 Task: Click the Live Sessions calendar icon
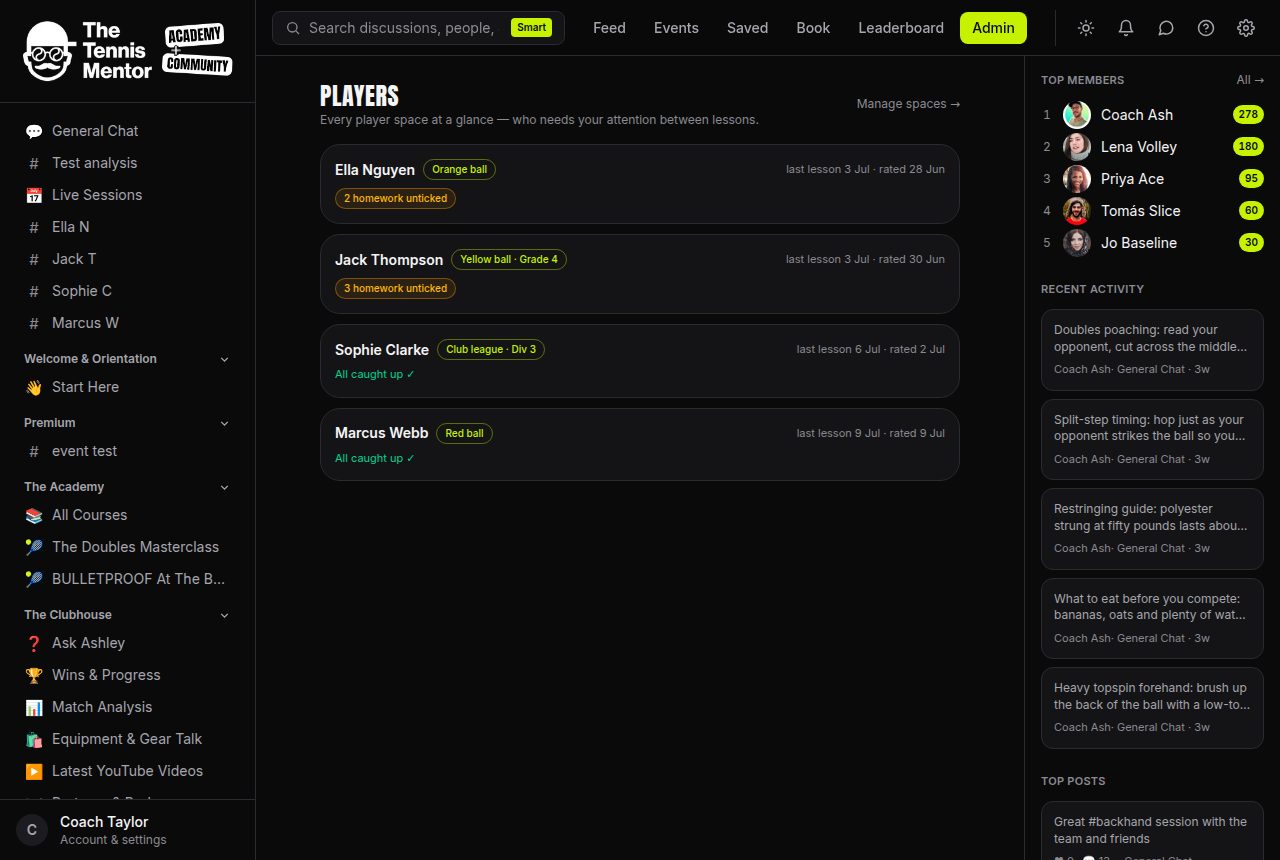point(34,195)
